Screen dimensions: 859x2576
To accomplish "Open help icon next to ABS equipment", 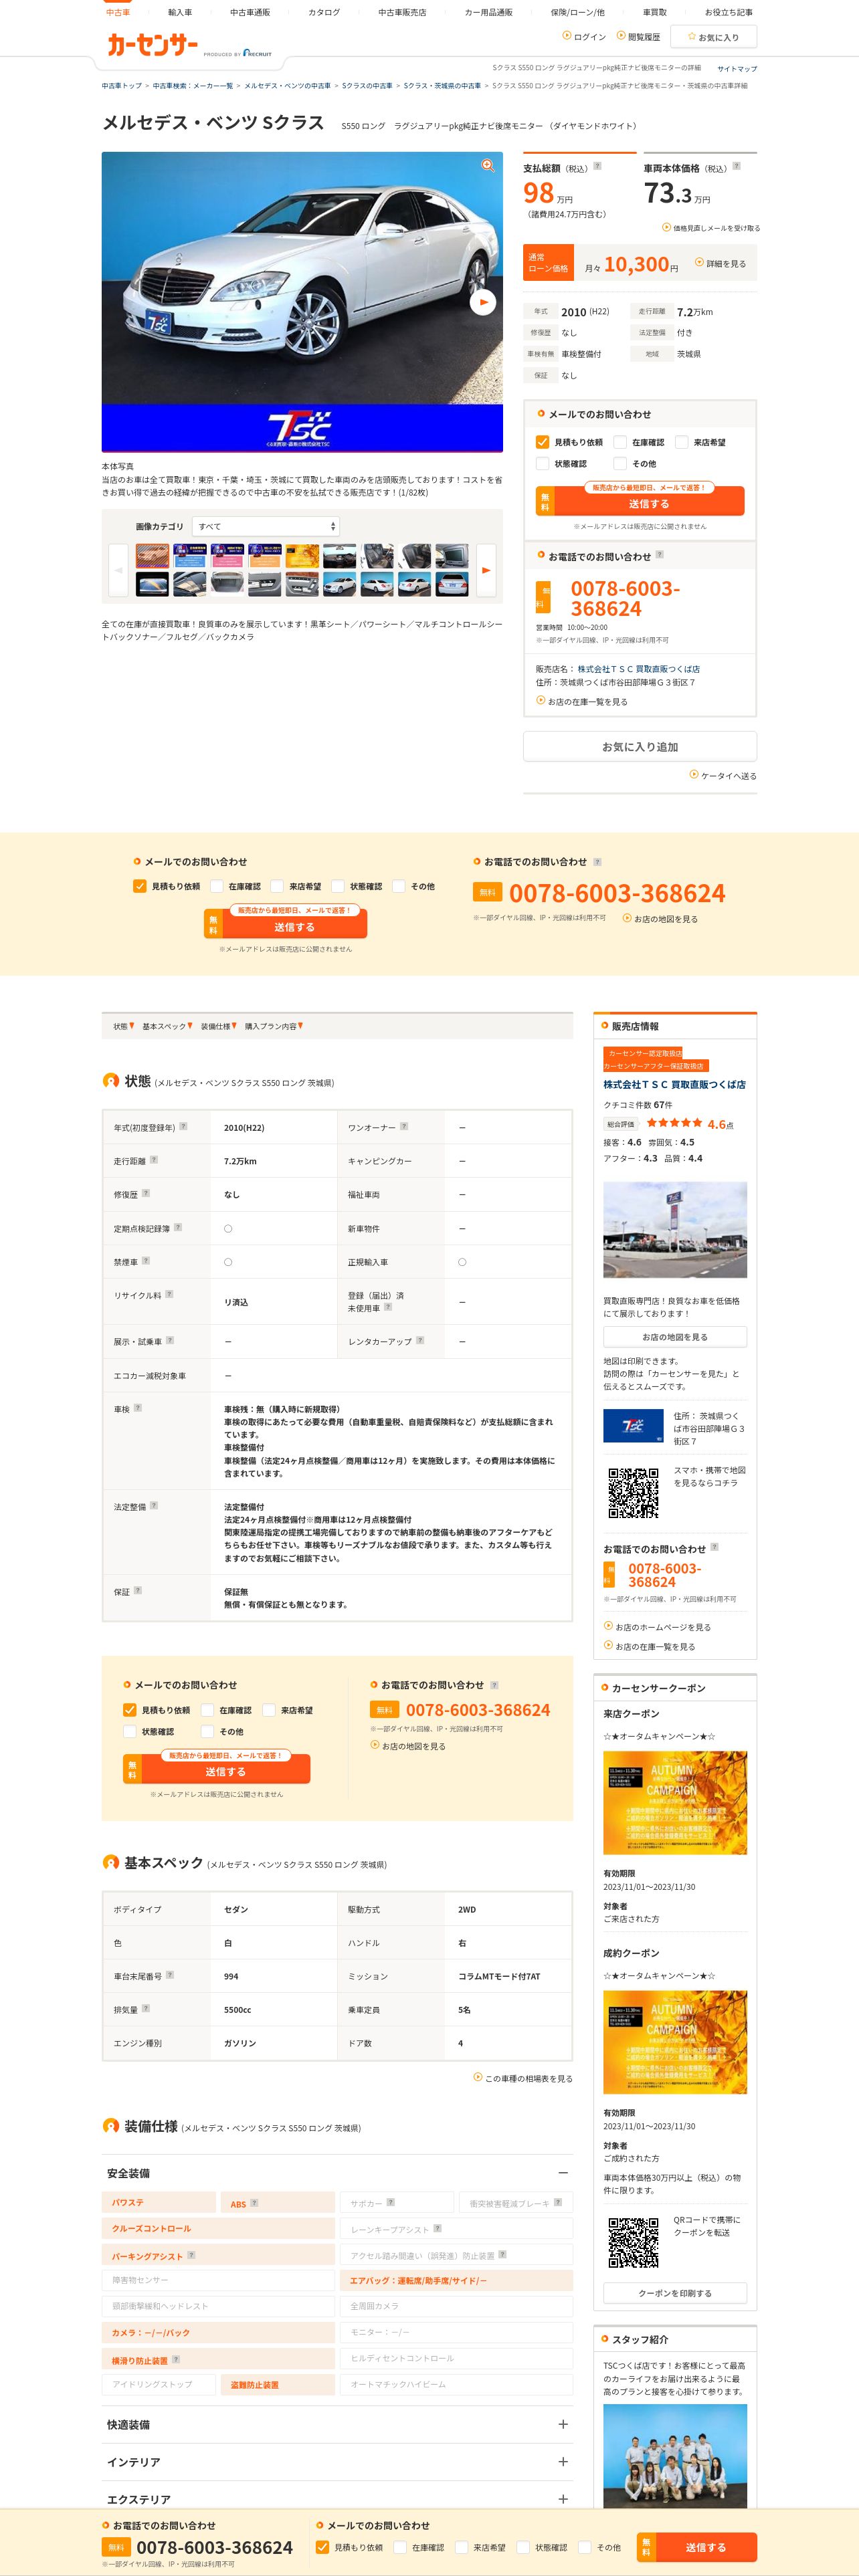I will (x=254, y=2203).
